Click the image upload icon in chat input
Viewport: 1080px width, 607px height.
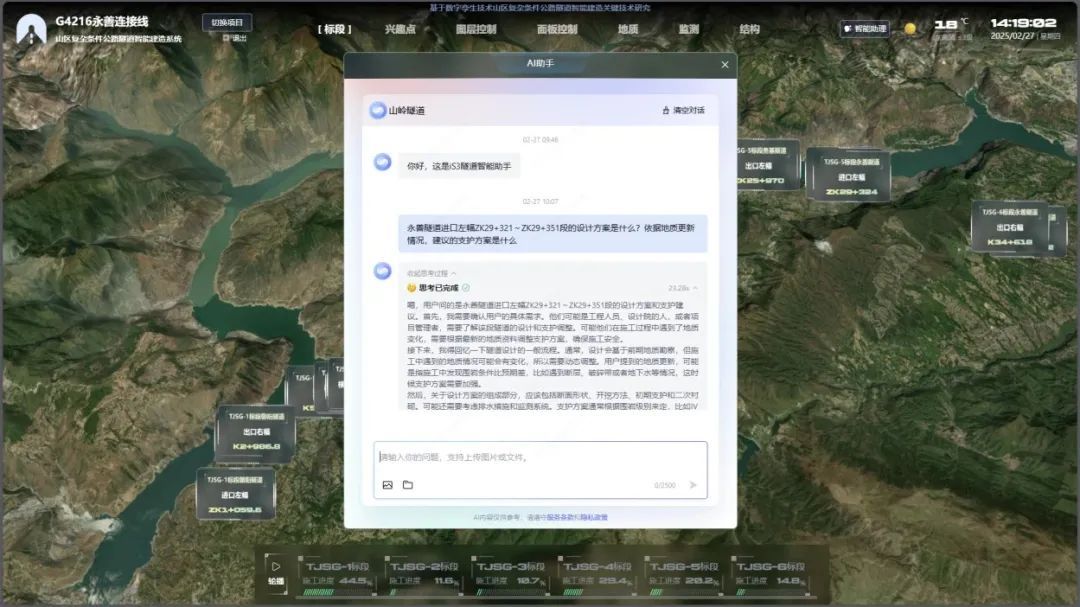388,485
